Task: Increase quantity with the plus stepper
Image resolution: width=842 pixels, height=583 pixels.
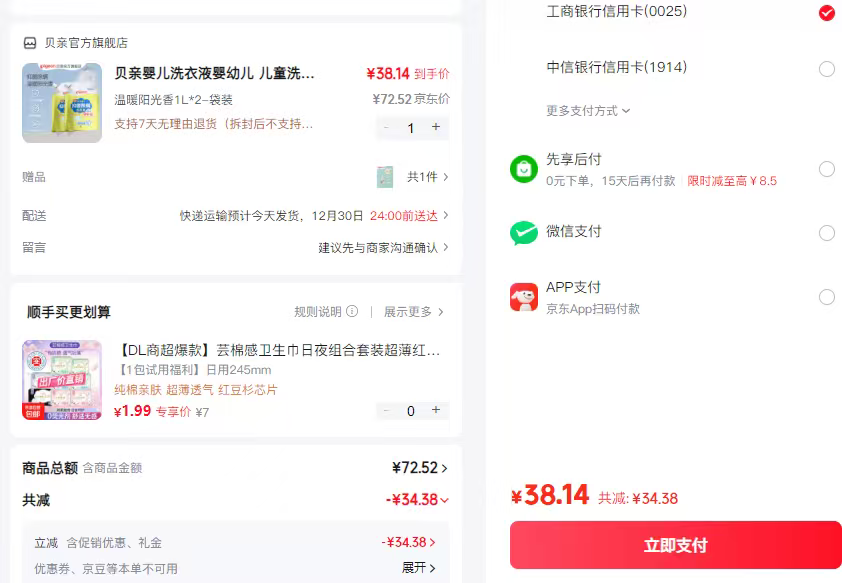Action: [x=436, y=128]
